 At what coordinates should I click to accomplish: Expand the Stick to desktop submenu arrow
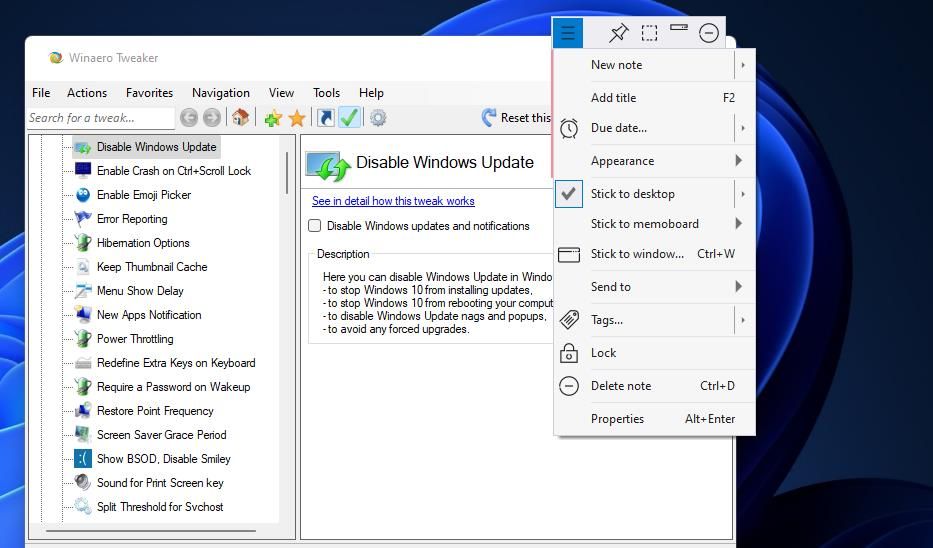pos(743,194)
